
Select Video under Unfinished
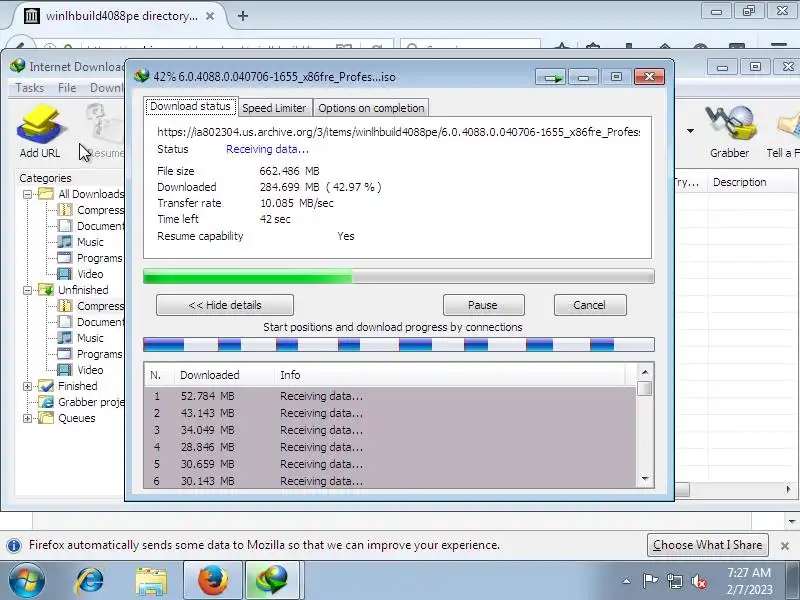pos(81,370)
